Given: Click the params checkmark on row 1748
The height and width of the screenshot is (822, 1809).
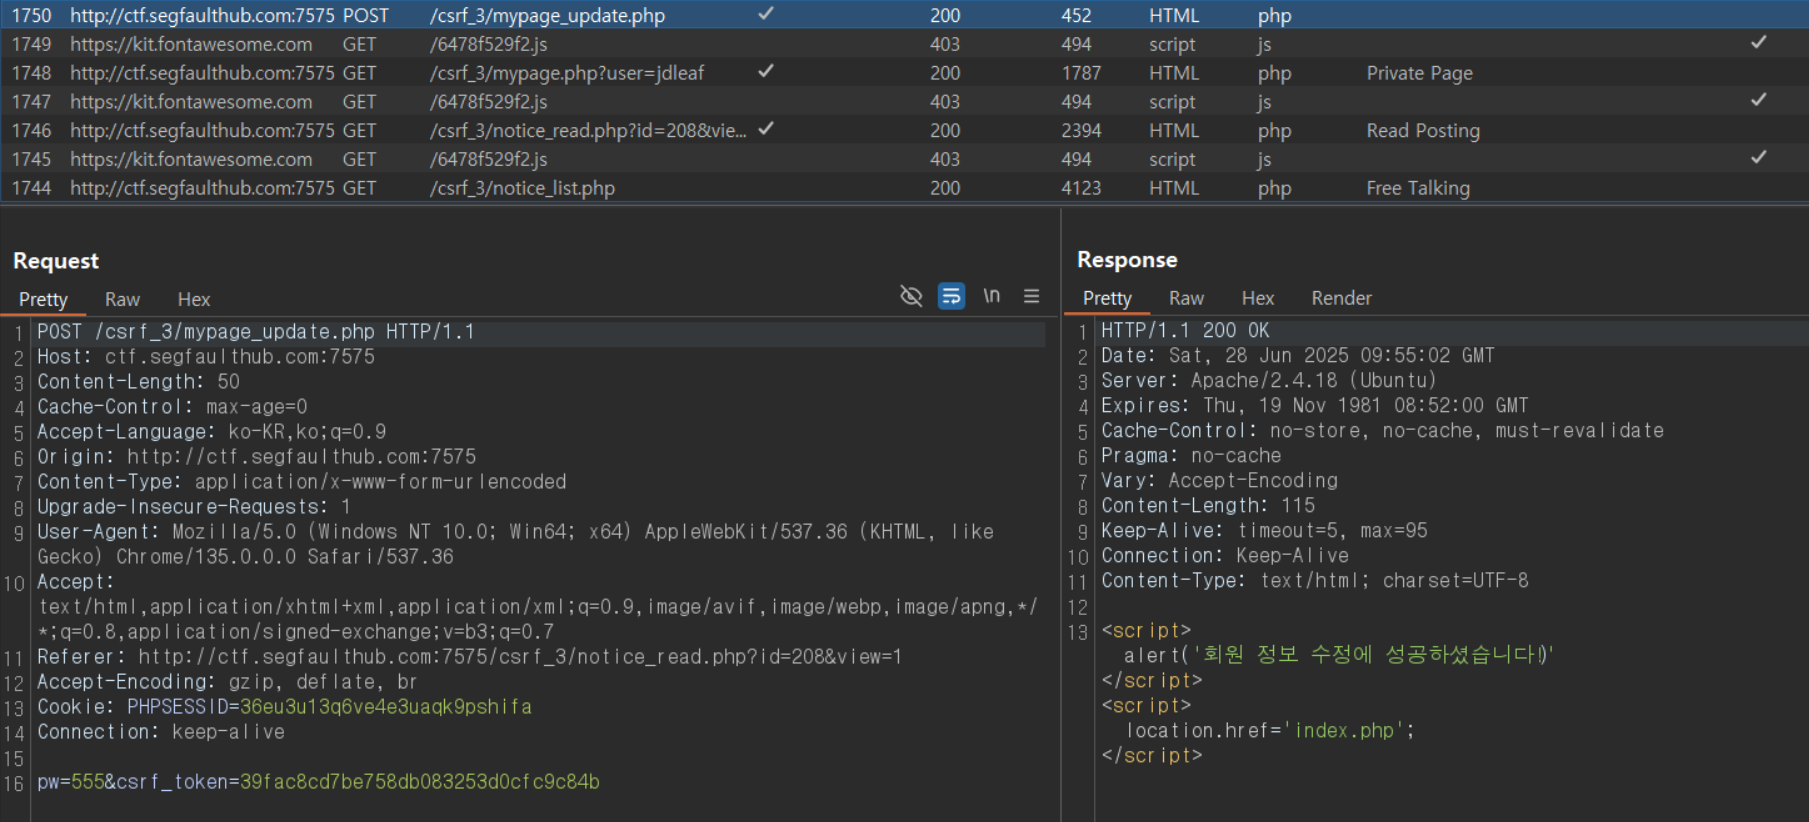Looking at the screenshot, I should click(x=765, y=71).
